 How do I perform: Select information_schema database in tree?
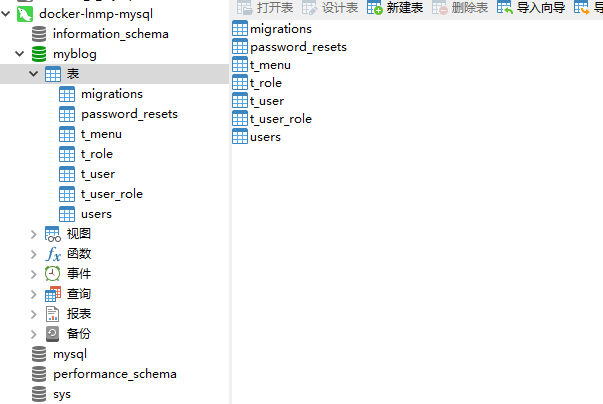coord(111,34)
